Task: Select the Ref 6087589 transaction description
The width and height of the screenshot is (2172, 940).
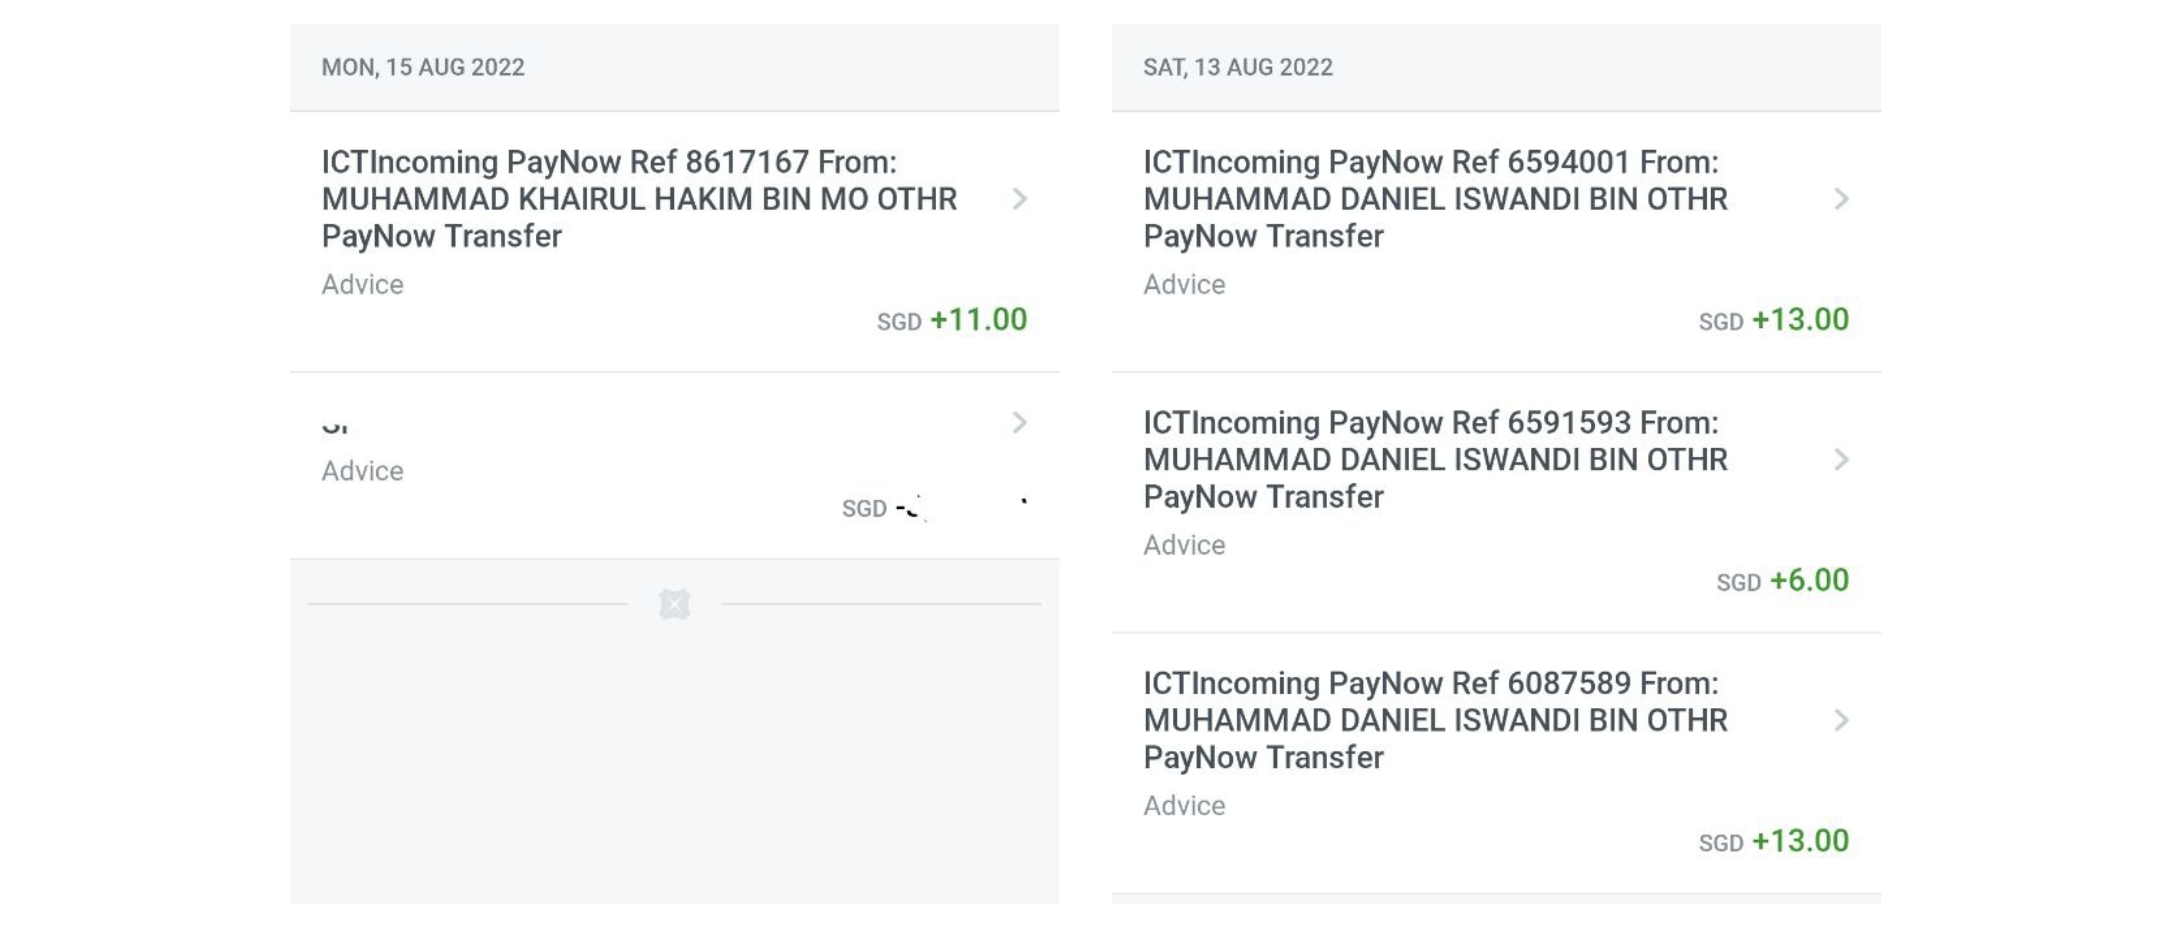Action: 1435,720
